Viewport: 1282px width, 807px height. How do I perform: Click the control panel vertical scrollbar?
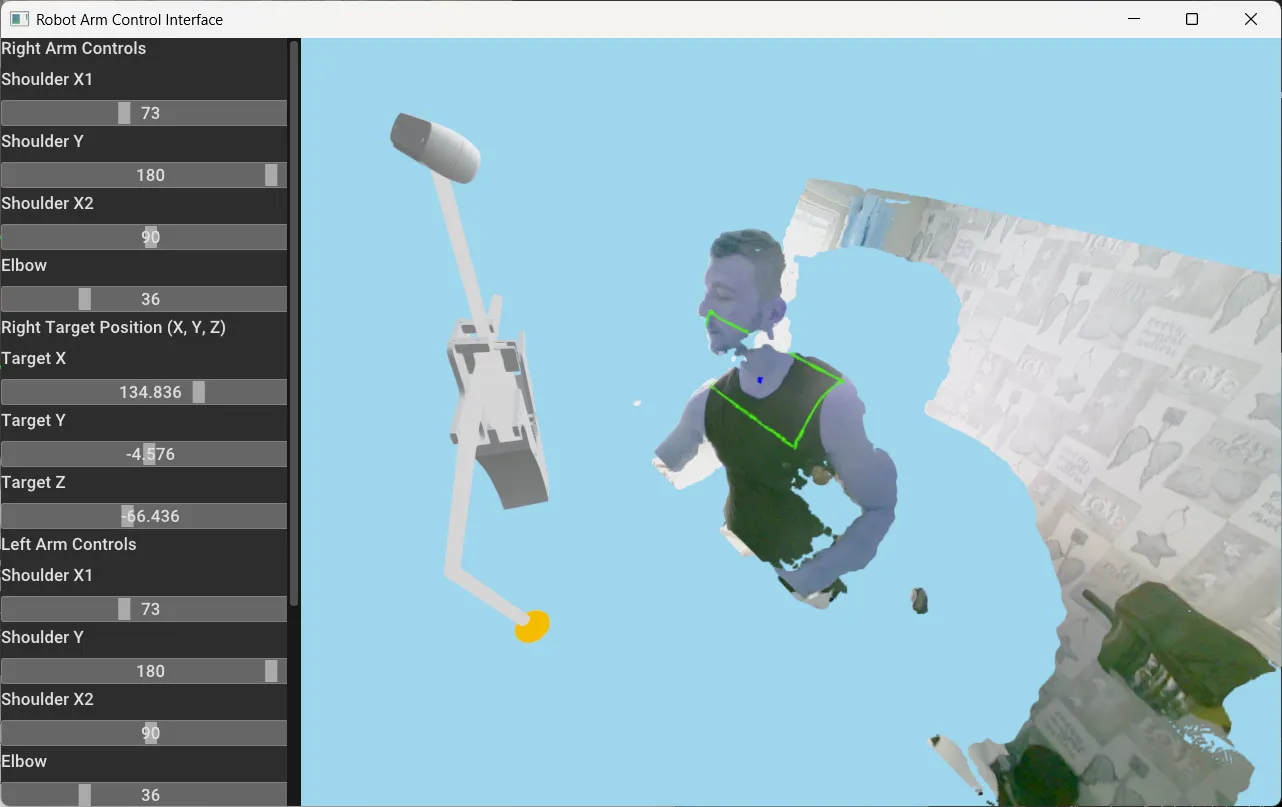(294, 320)
